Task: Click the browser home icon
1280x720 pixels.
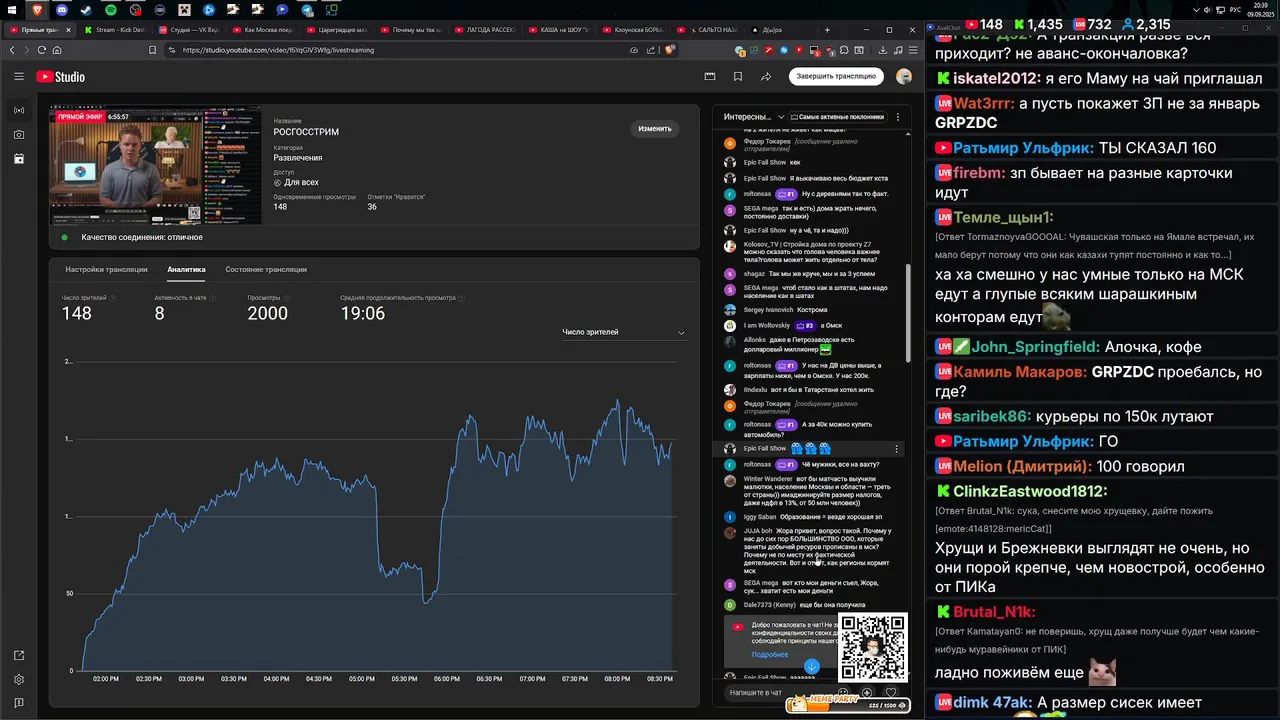Action: 57,50
